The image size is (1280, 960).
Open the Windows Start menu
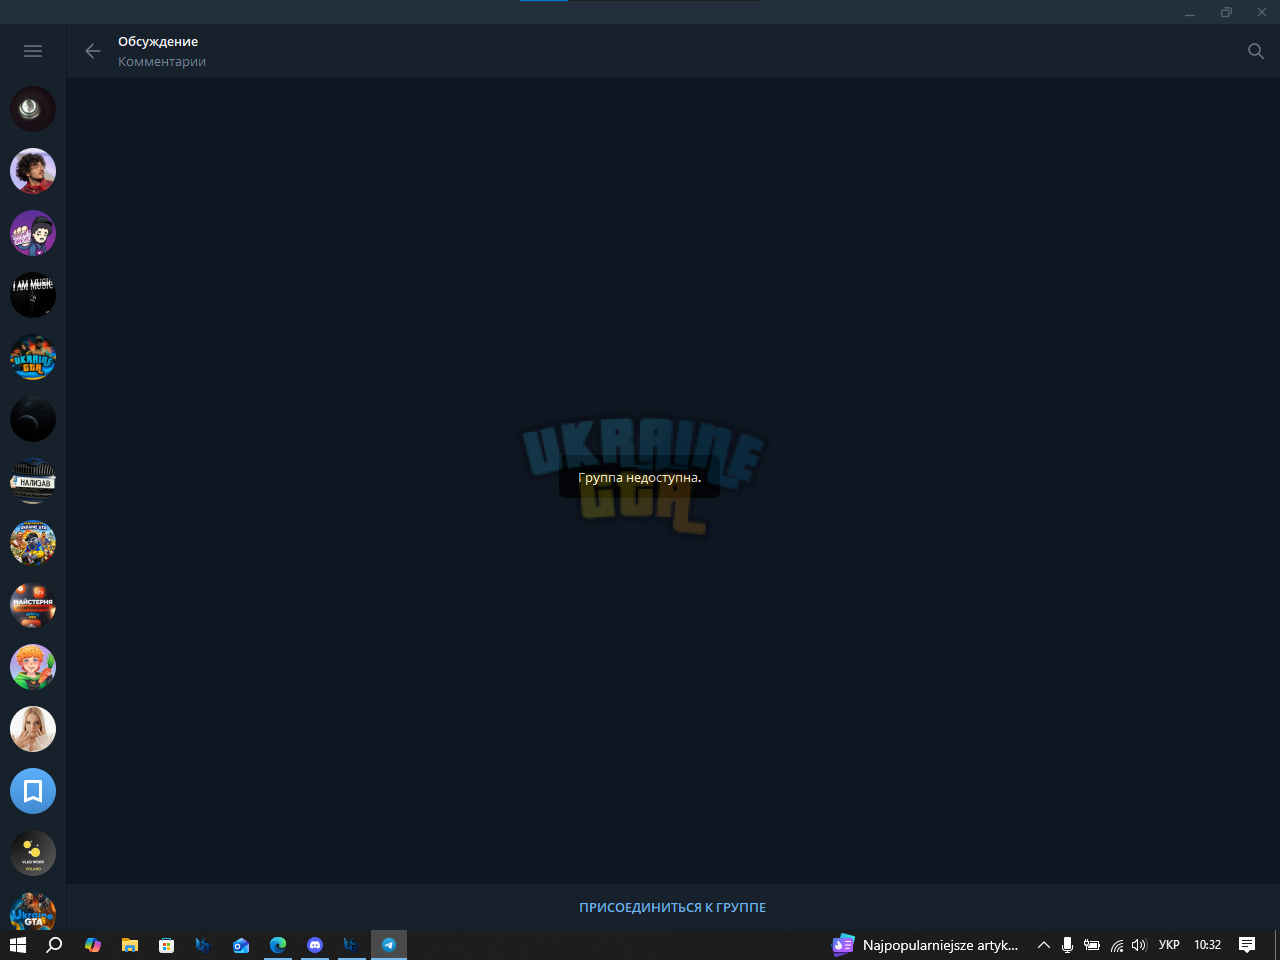[17, 944]
